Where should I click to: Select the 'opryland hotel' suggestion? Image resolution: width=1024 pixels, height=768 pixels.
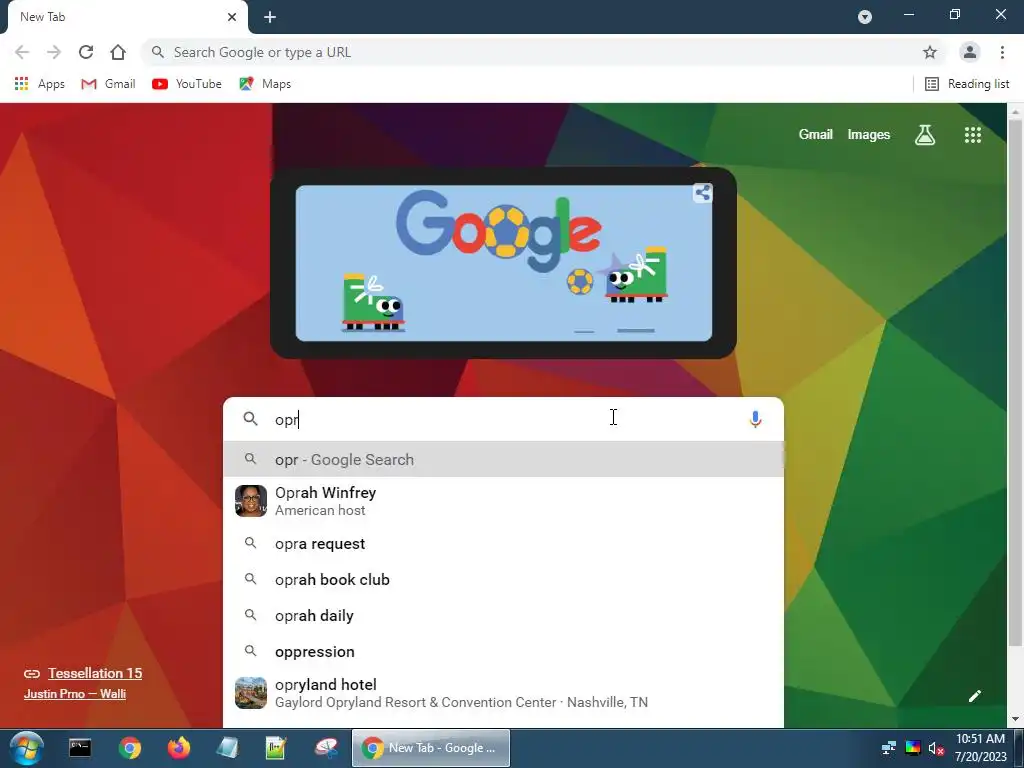click(x=503, y=693)
